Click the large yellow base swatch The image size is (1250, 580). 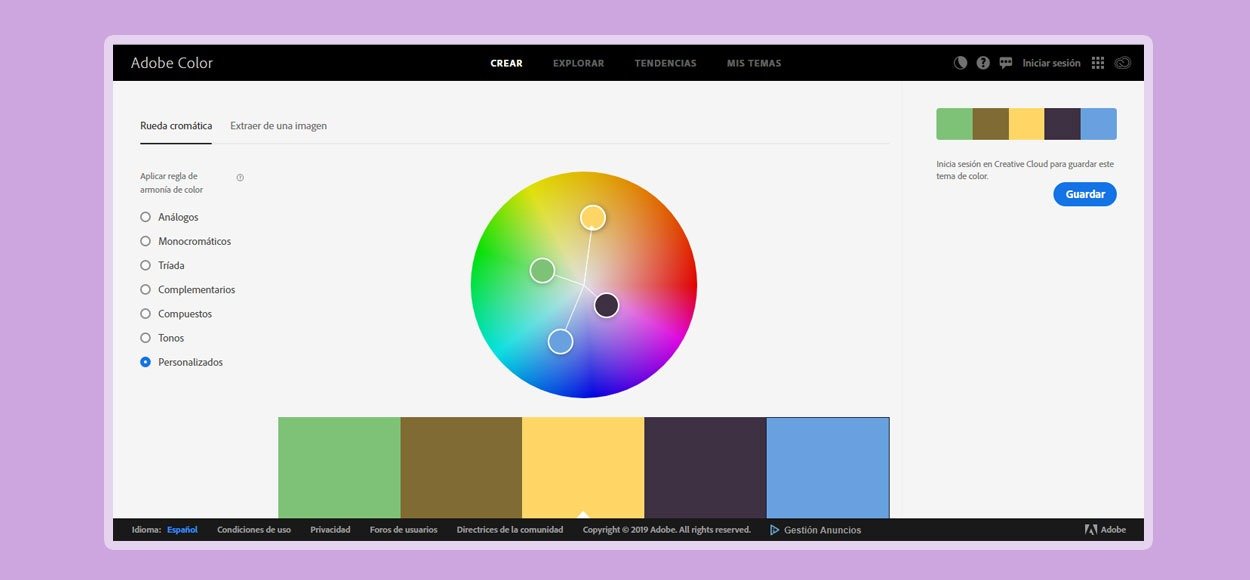pos(583,467)
